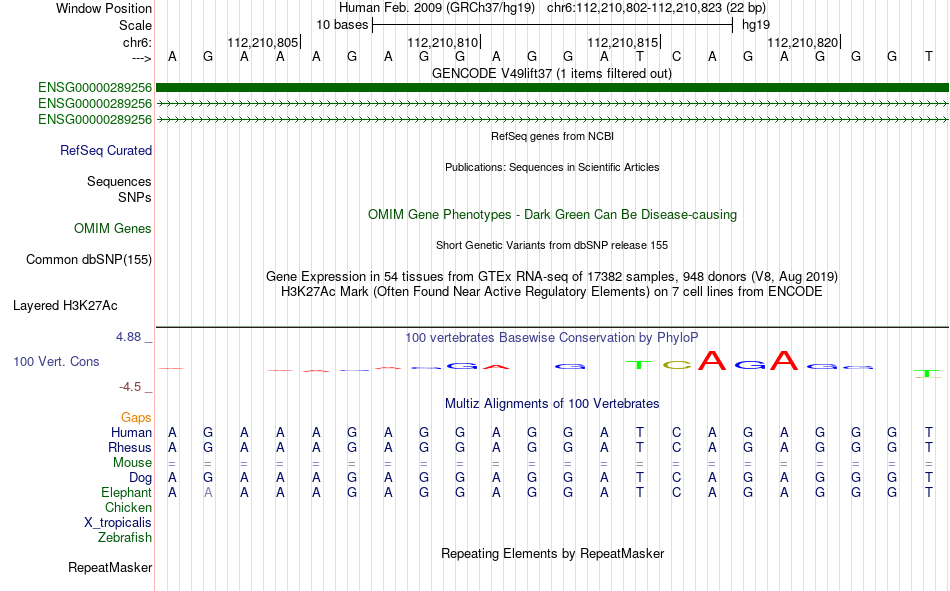Click the OMIM Genes track label
This screenshot has width=950, height=591.
(x=112, y=229)
